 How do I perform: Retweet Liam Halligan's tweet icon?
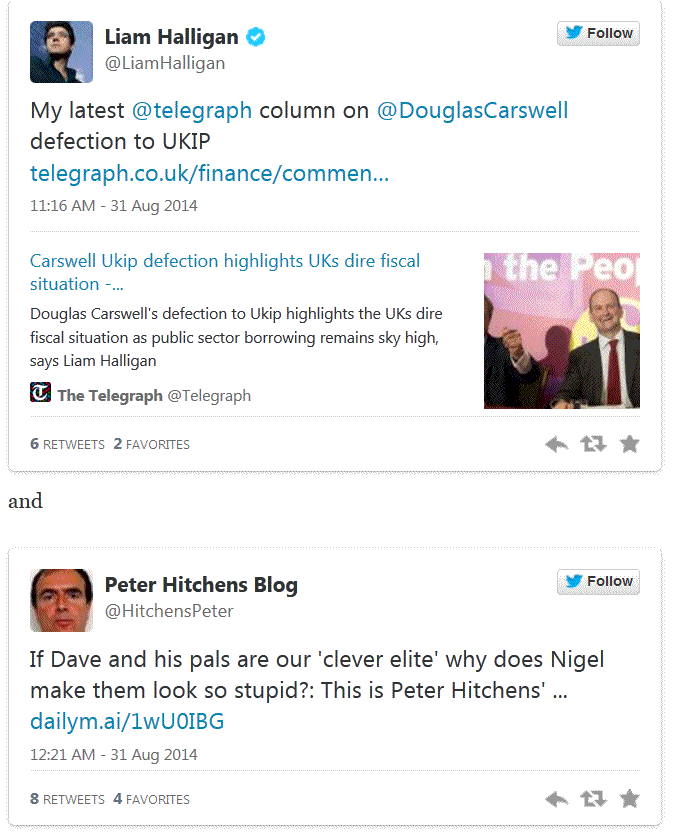[x=593, y=444]
